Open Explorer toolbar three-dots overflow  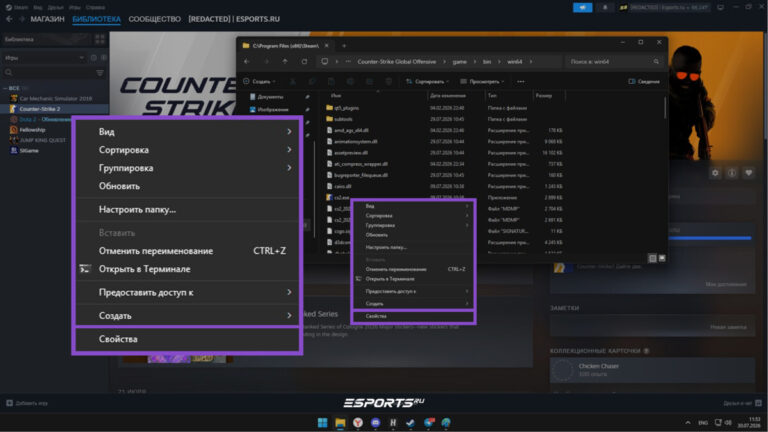point(521,81)
